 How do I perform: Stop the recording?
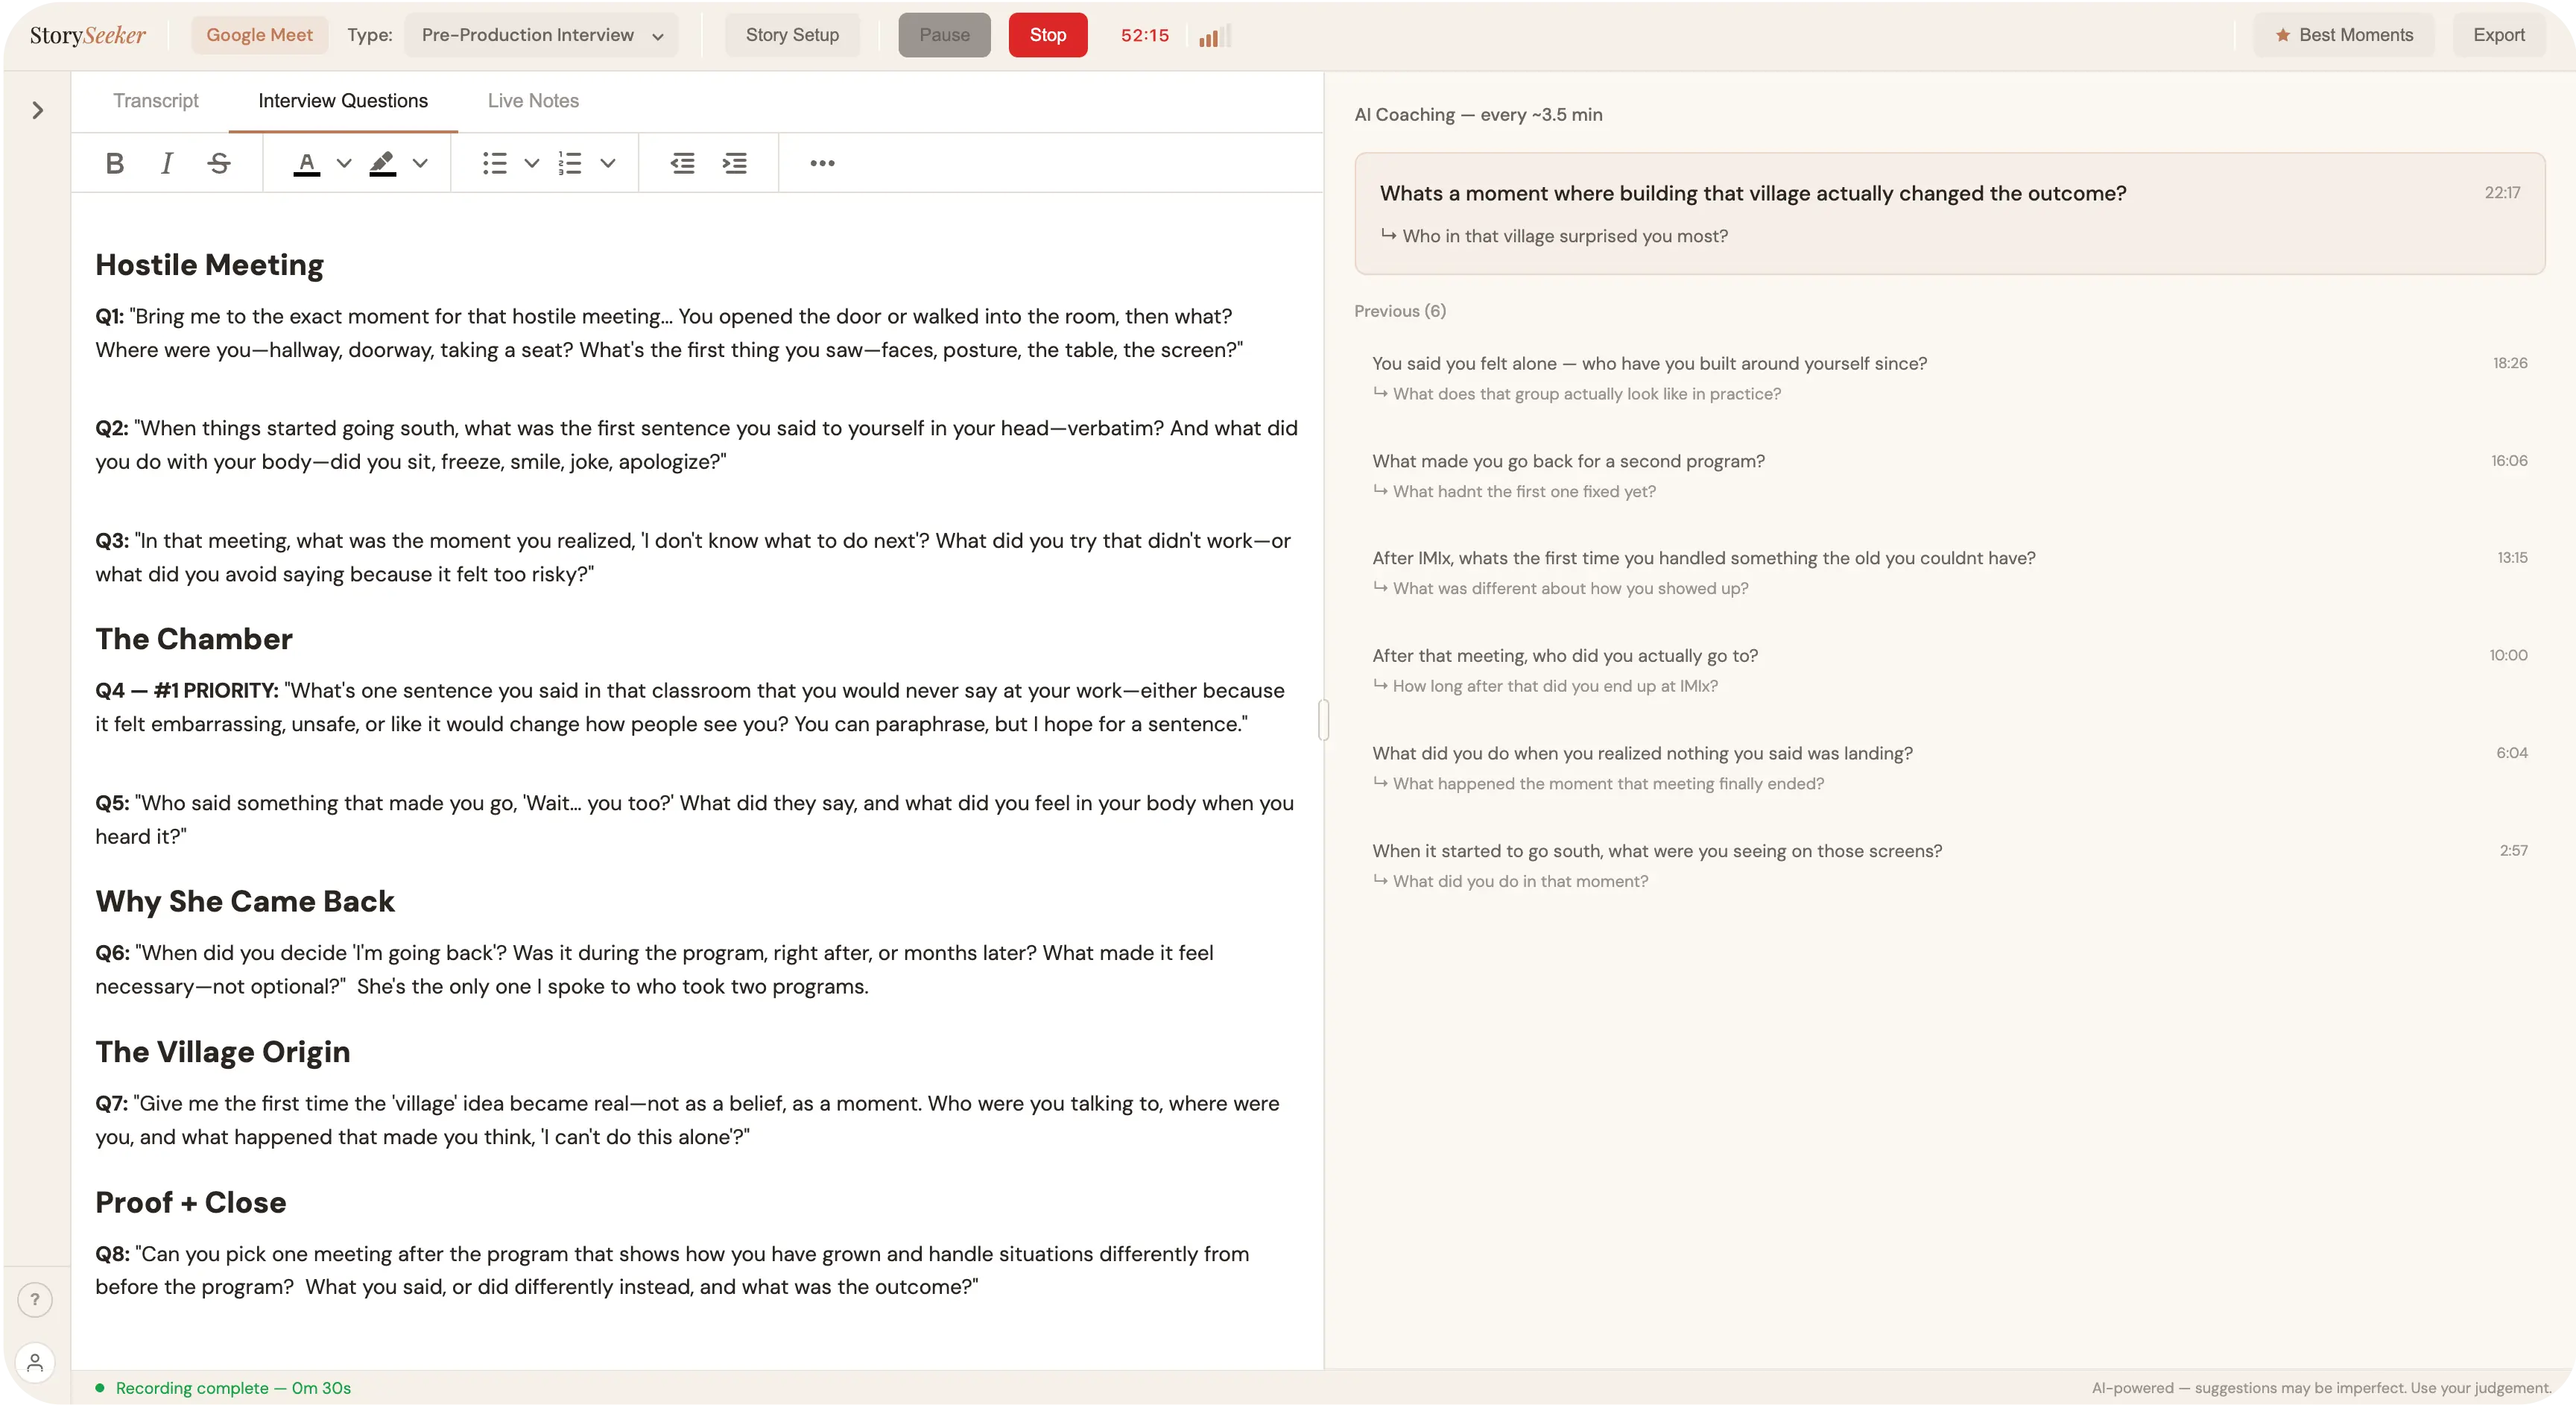coord(1047,34)
